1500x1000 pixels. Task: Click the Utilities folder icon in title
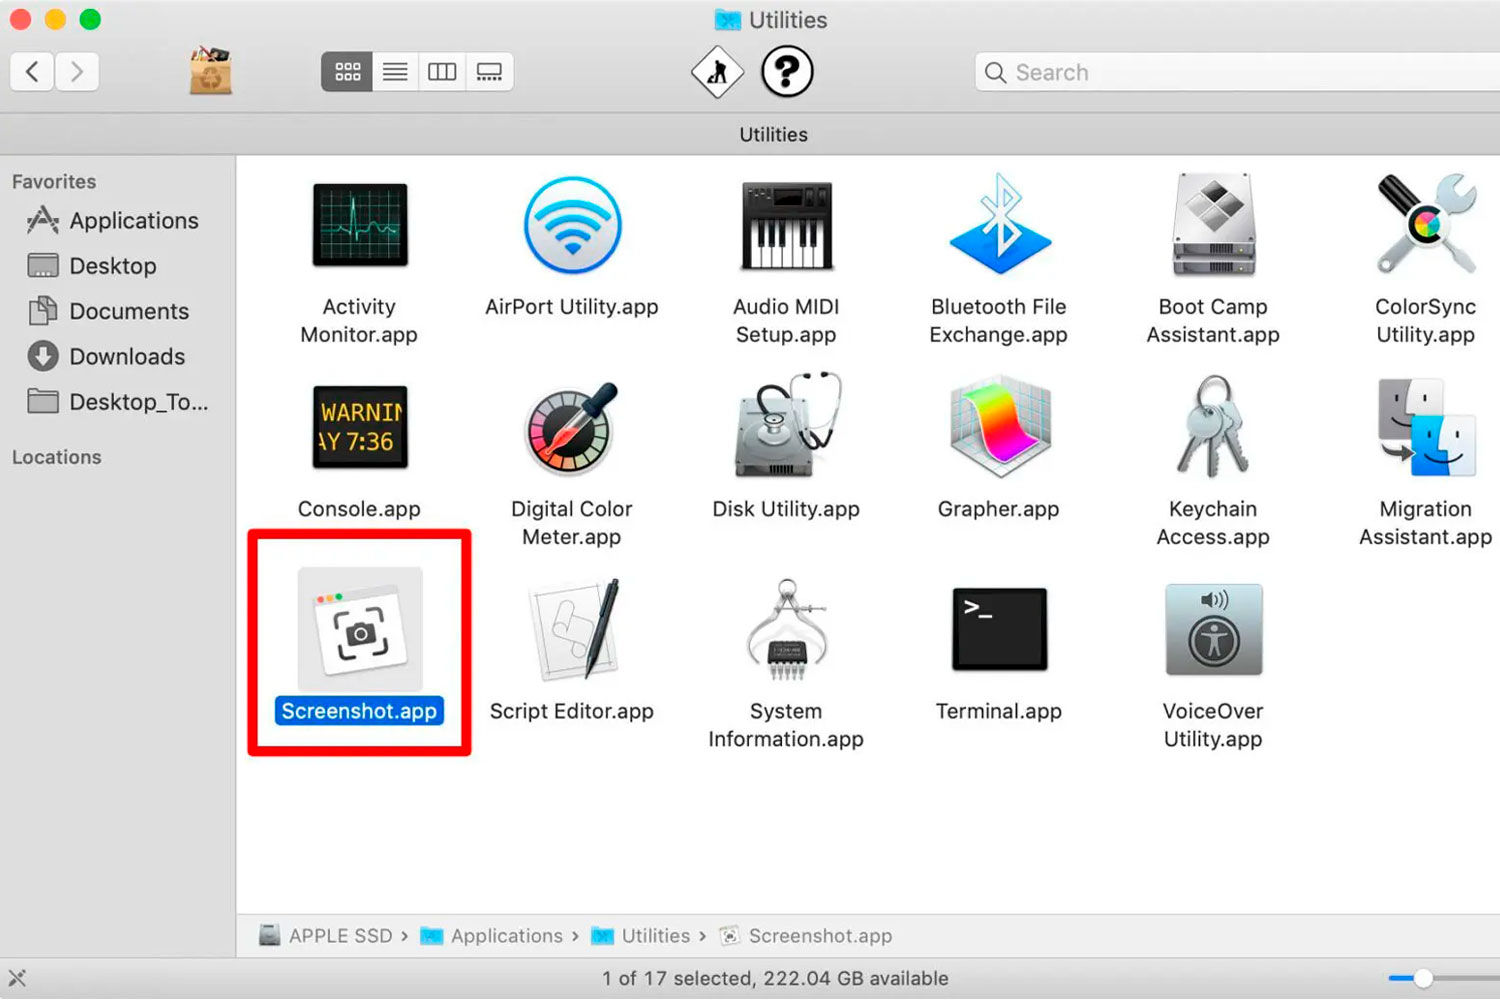coord(728,20)
